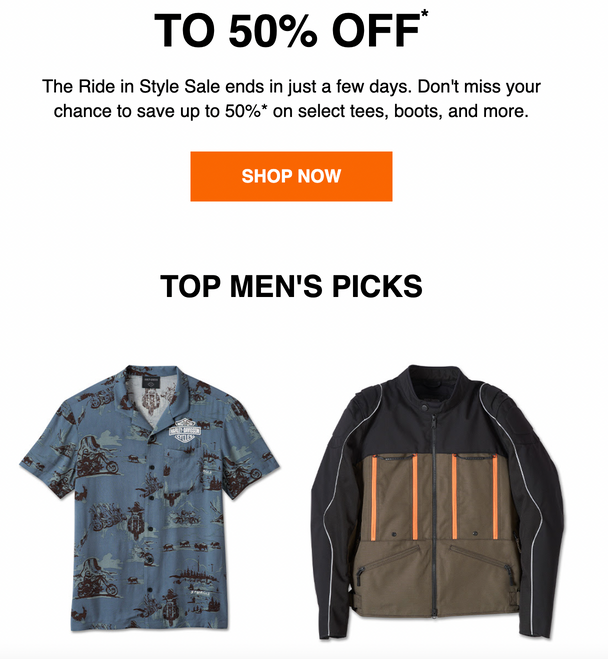Click the jacket's center front zipper
Image resolution: width=608 pixels, height=659 pixels.
click(434, 517)
